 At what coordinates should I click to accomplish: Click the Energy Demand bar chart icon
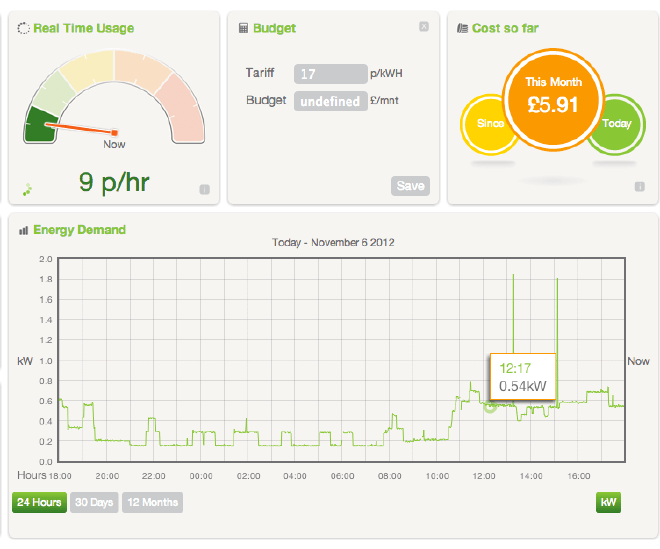click(x=23, y=230)
